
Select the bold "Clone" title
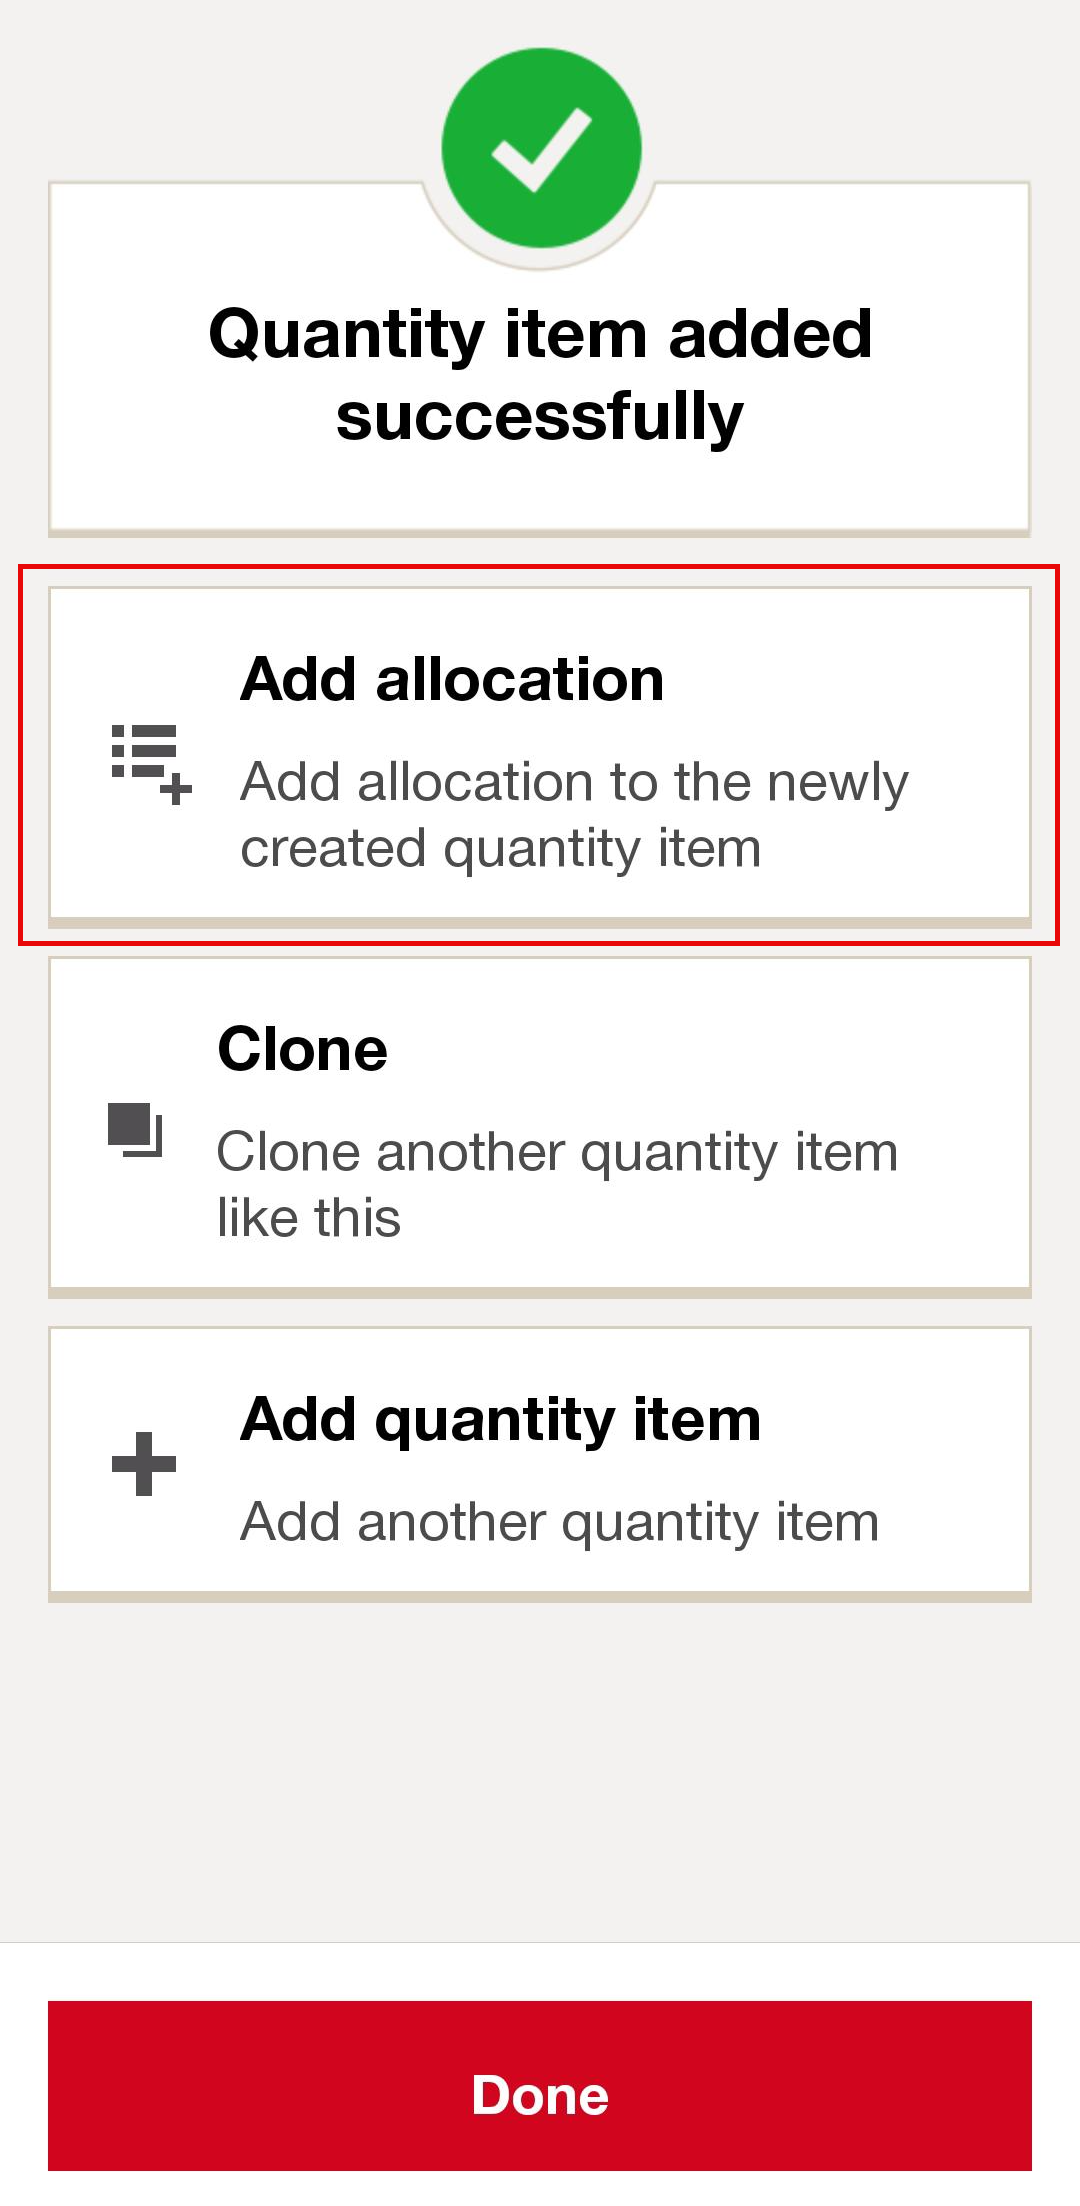[302, 1050]
